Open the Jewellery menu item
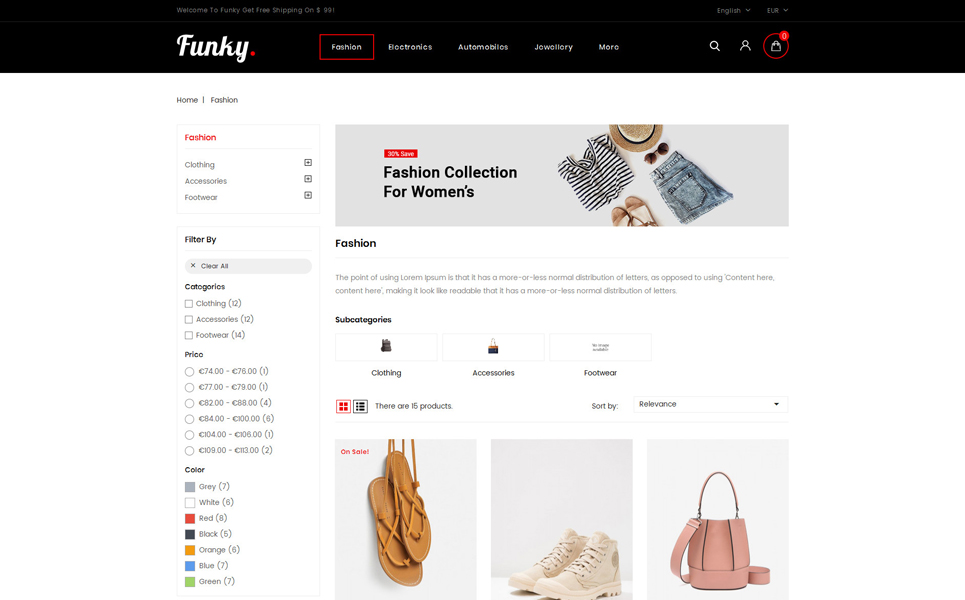This screenshot has width=965, height=600. 553,47
